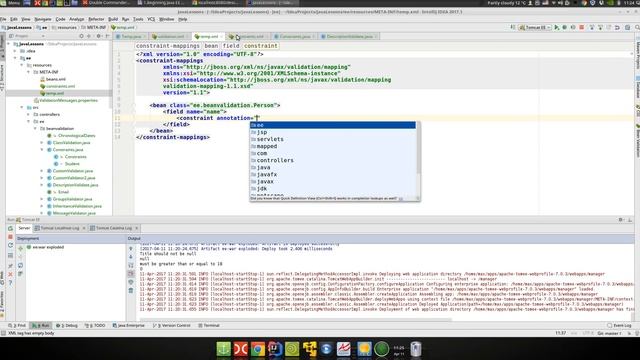This screenshot has width=640, height=360.
Task: Rerun server with green icon in Run panel
Action: [10, 229]
